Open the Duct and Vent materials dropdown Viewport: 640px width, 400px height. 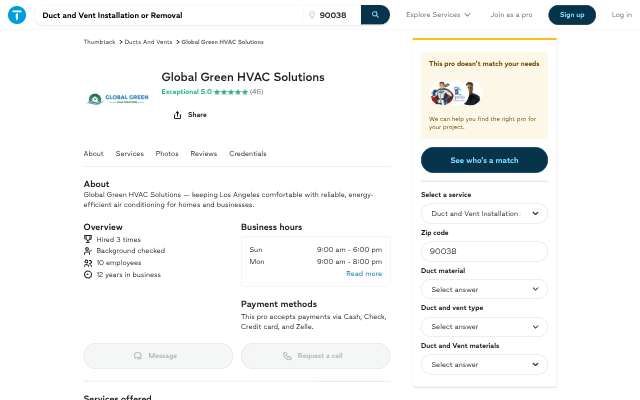tap(484, 364)
